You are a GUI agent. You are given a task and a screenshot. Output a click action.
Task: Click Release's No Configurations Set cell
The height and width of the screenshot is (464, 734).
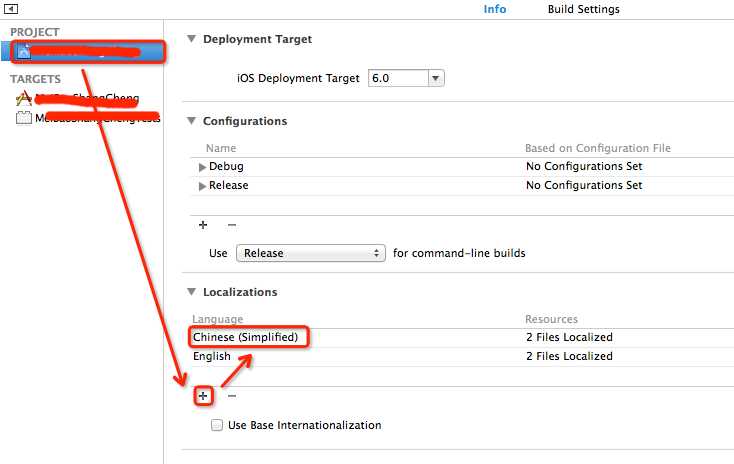point(584,185)
